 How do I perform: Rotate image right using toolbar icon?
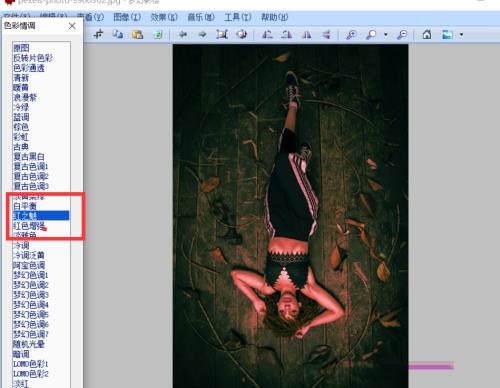(286, 34)
